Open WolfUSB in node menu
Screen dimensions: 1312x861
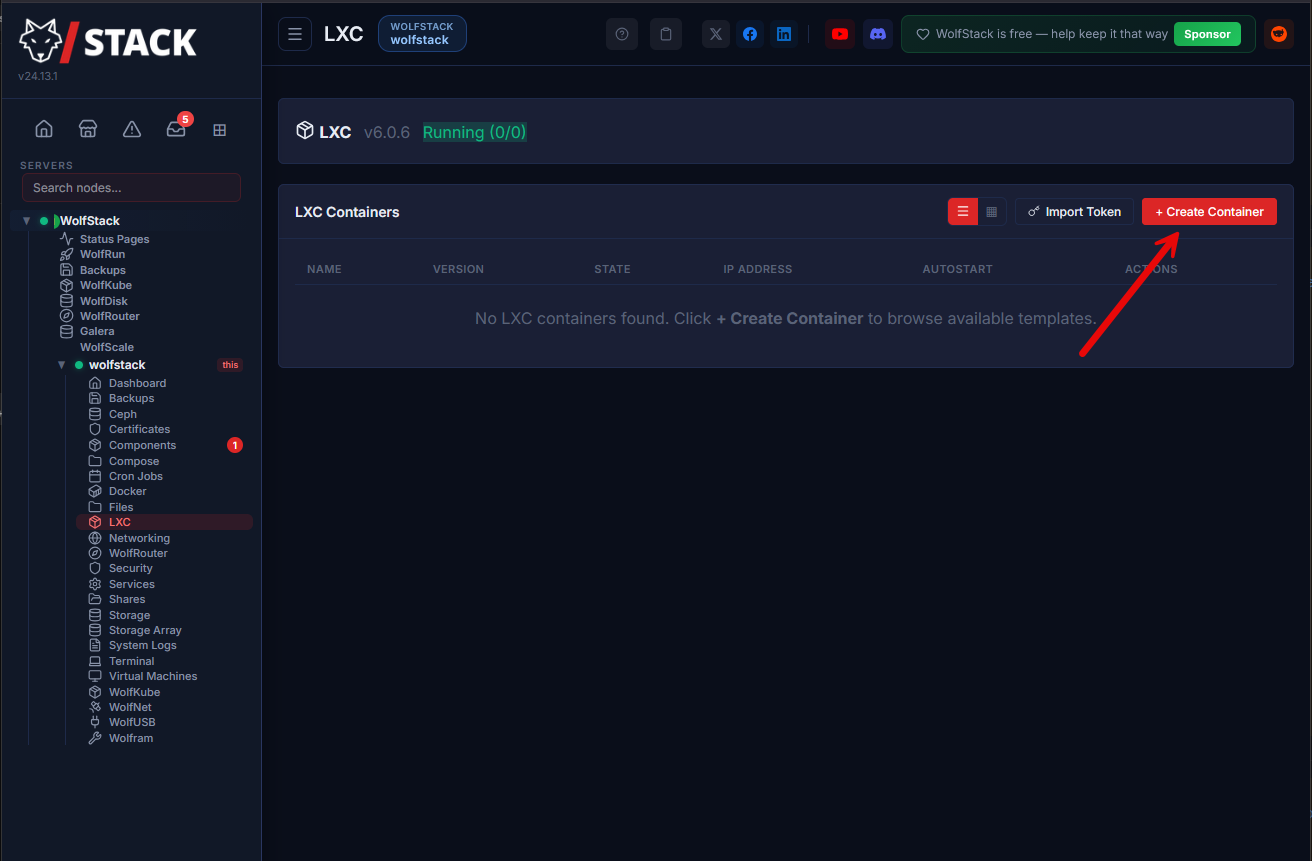(x=131, y=722)
